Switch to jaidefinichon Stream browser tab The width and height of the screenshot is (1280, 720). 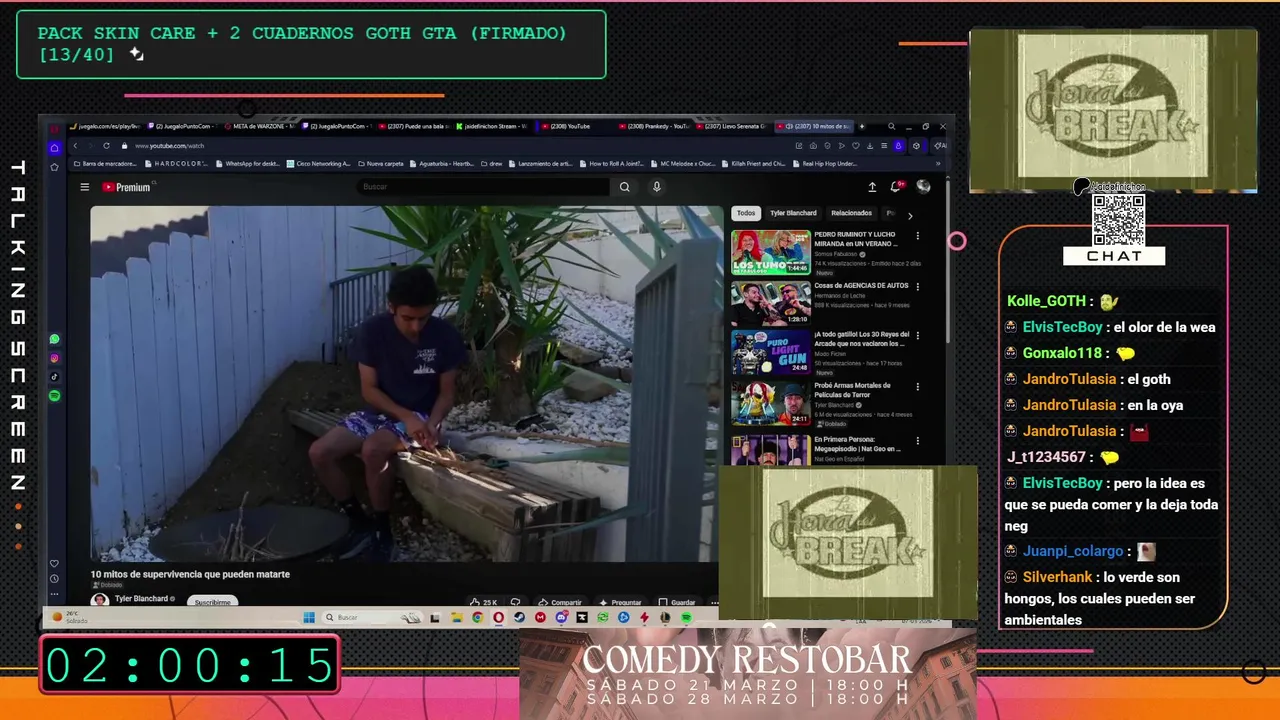pos(492,126)
